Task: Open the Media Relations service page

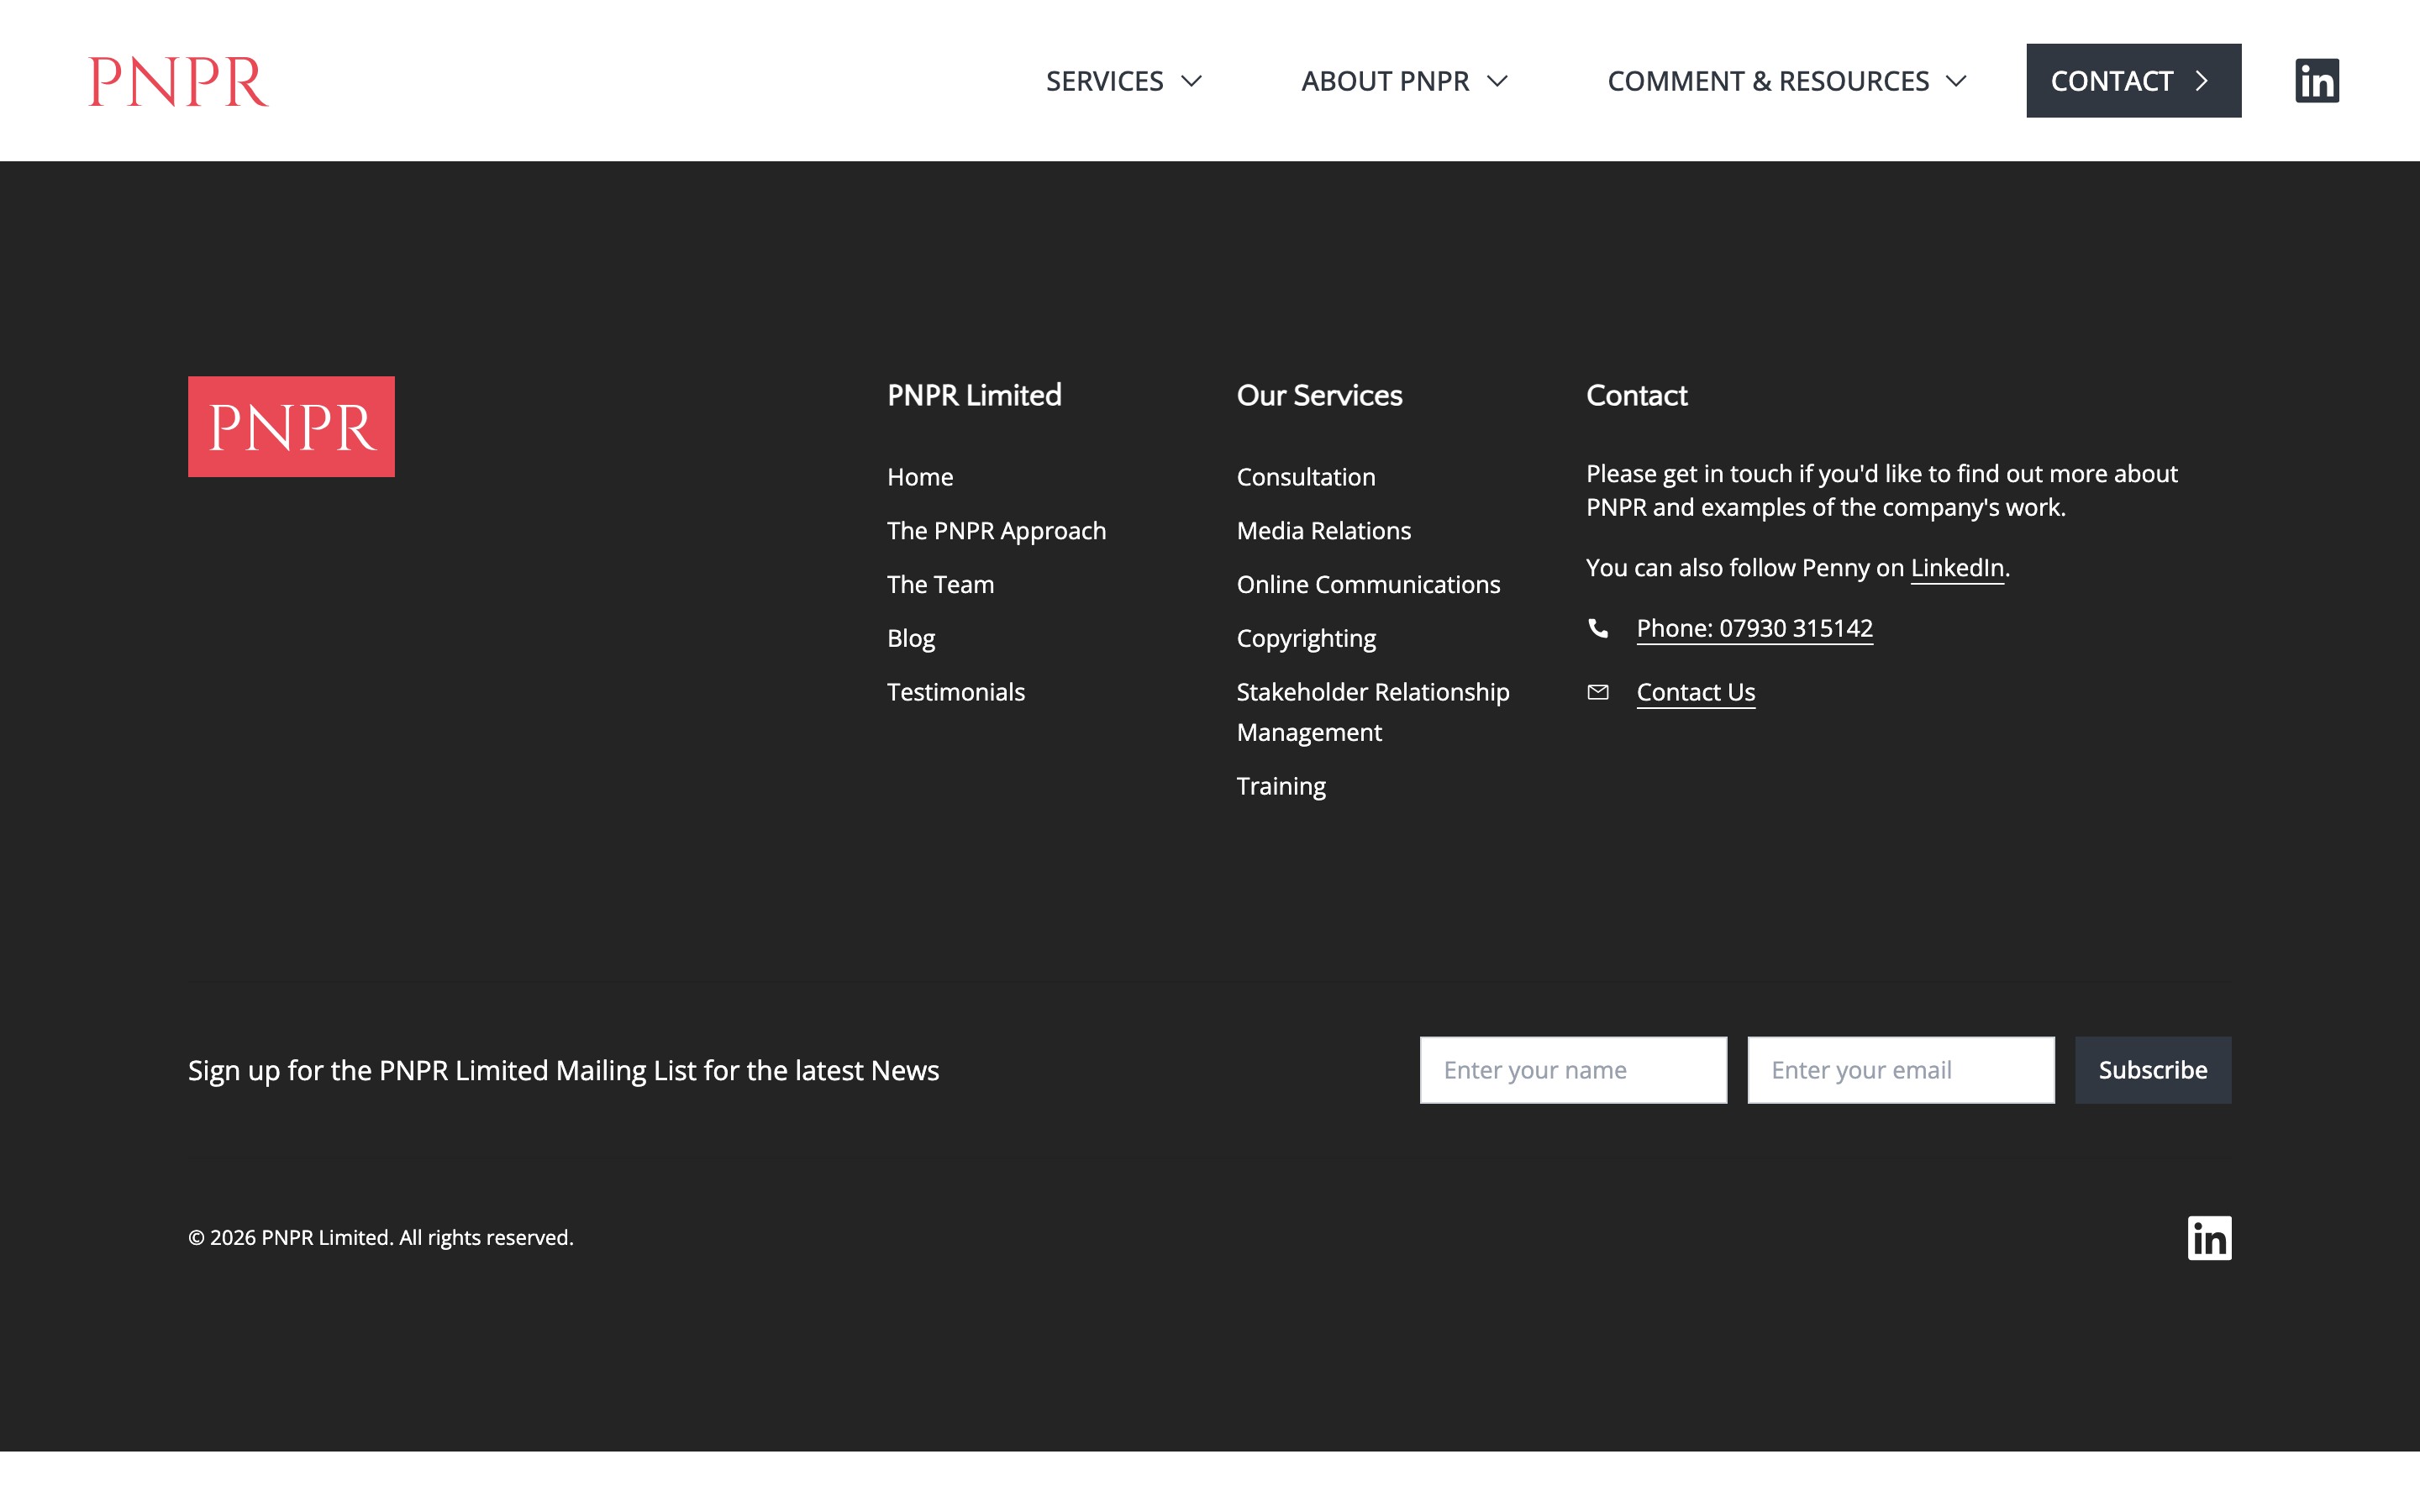Action: 1323,530
